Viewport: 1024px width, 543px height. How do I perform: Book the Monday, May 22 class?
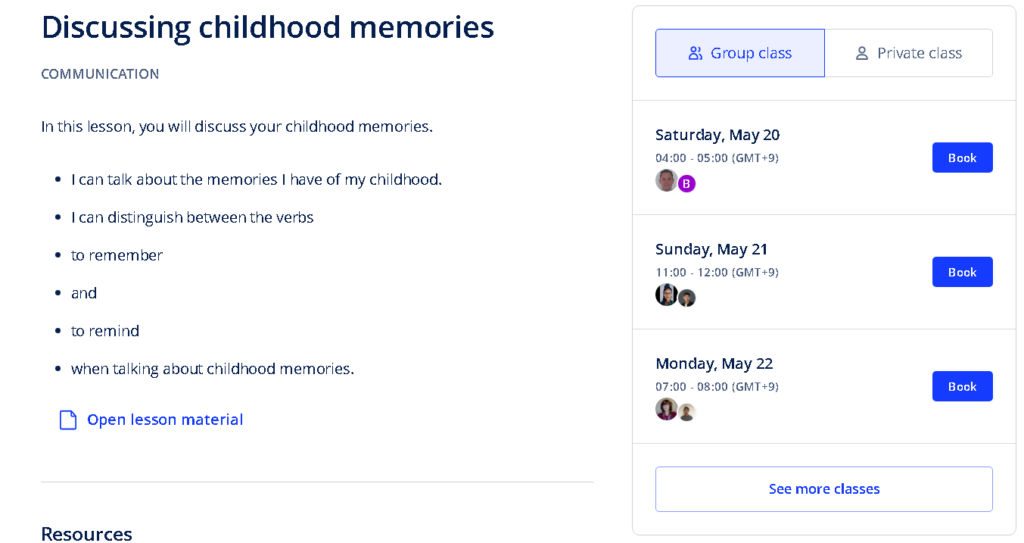point(962,386)
